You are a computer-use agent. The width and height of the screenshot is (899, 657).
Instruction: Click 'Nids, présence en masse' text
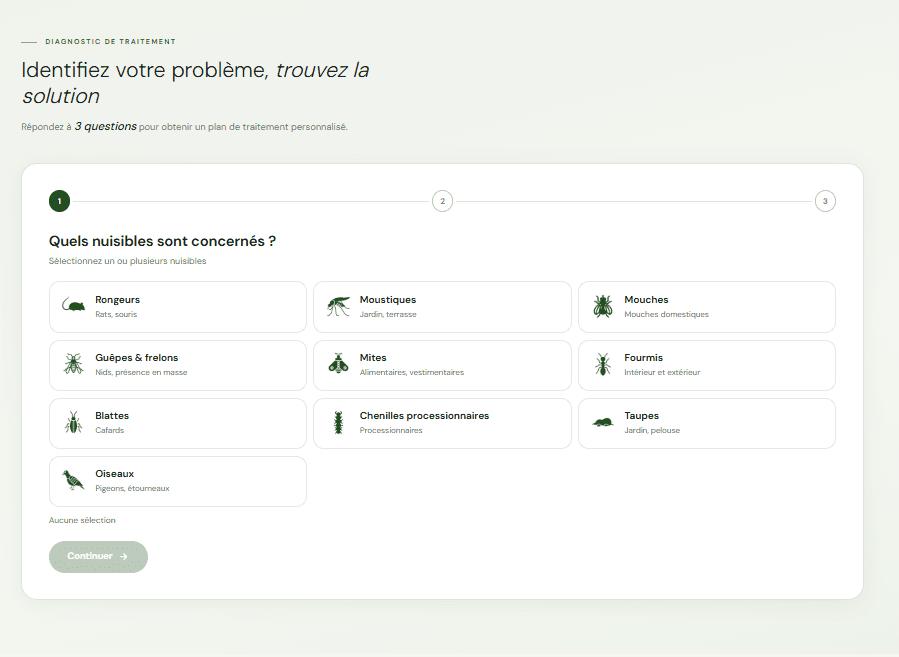tap(141, 373)
